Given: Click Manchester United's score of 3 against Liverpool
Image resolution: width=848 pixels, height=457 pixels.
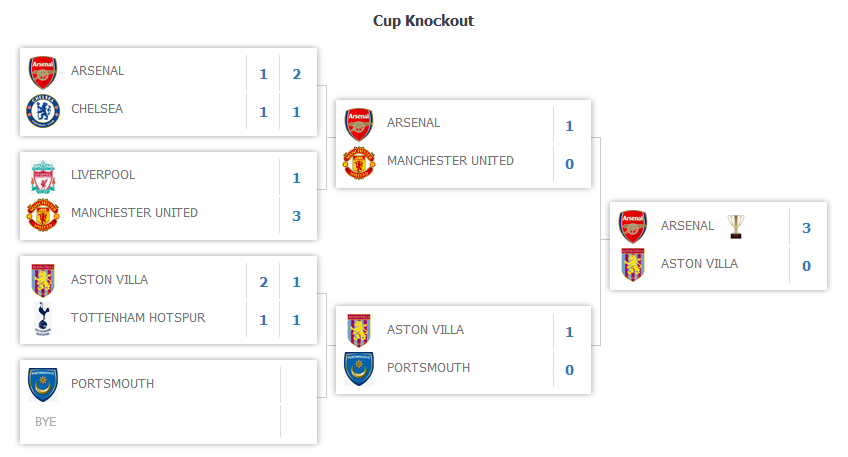Looking at the screenshot, I should [x=297, y=216].
